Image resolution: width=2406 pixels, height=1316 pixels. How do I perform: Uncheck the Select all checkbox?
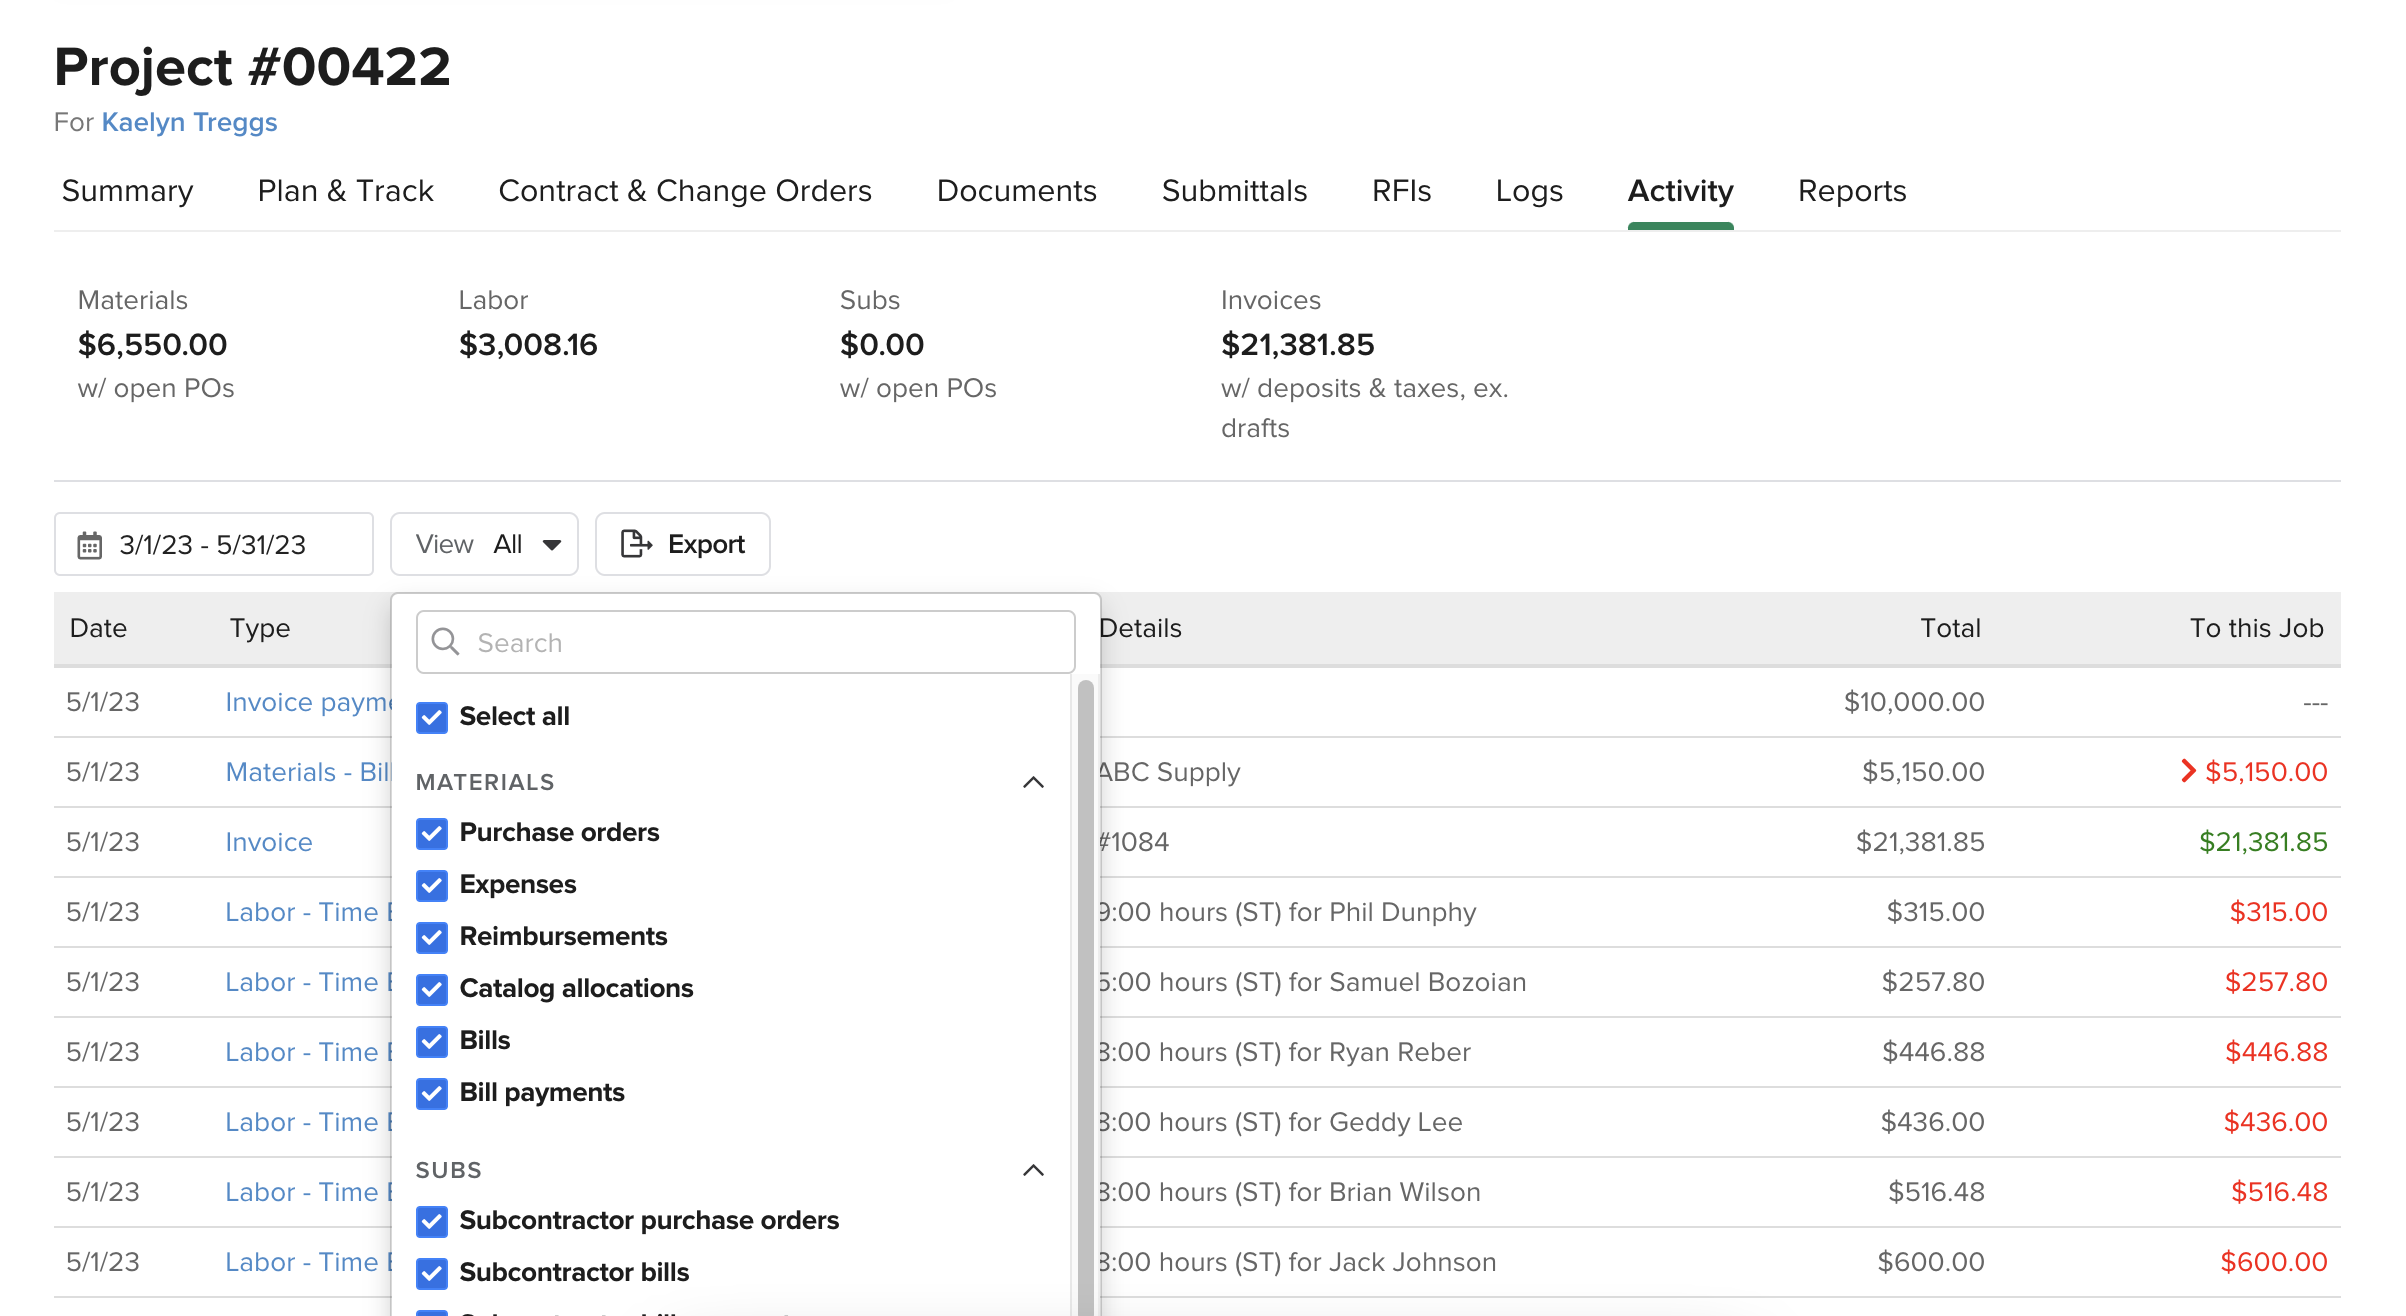point(432,717)
